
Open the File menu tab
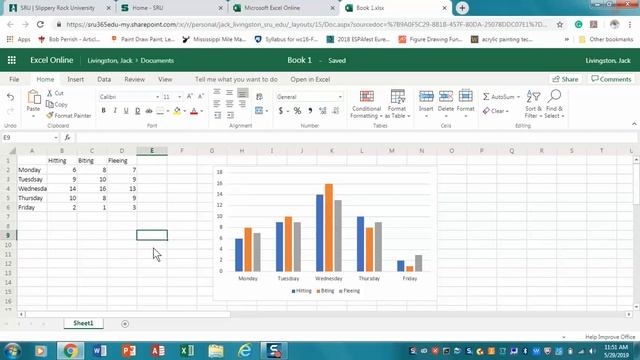coord(14,79)
